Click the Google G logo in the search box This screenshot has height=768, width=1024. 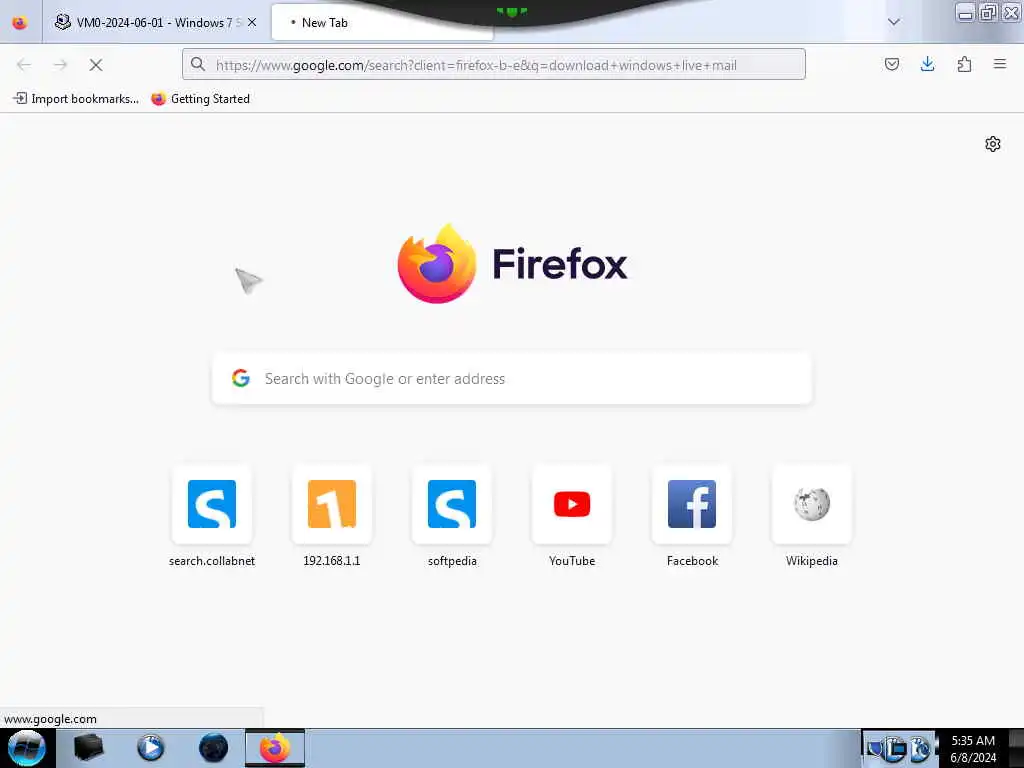click(x=241, y=378)
